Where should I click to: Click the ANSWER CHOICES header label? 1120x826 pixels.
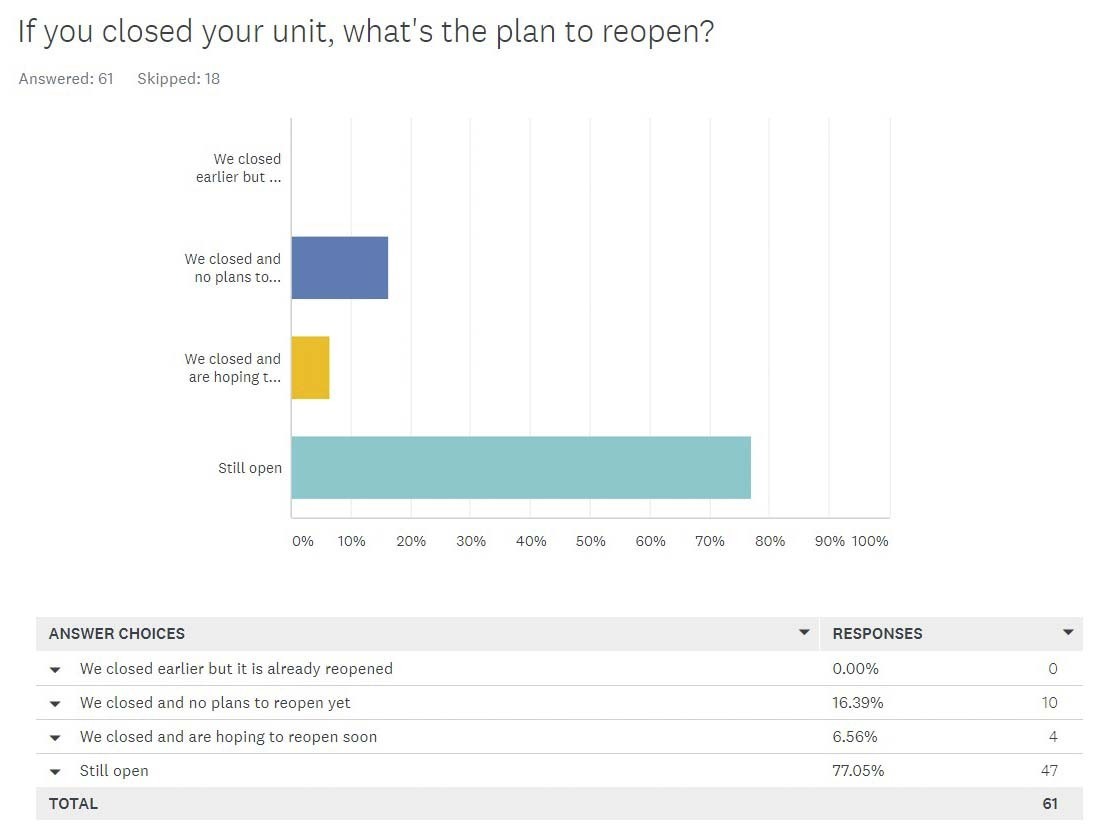tap(117, 634)
